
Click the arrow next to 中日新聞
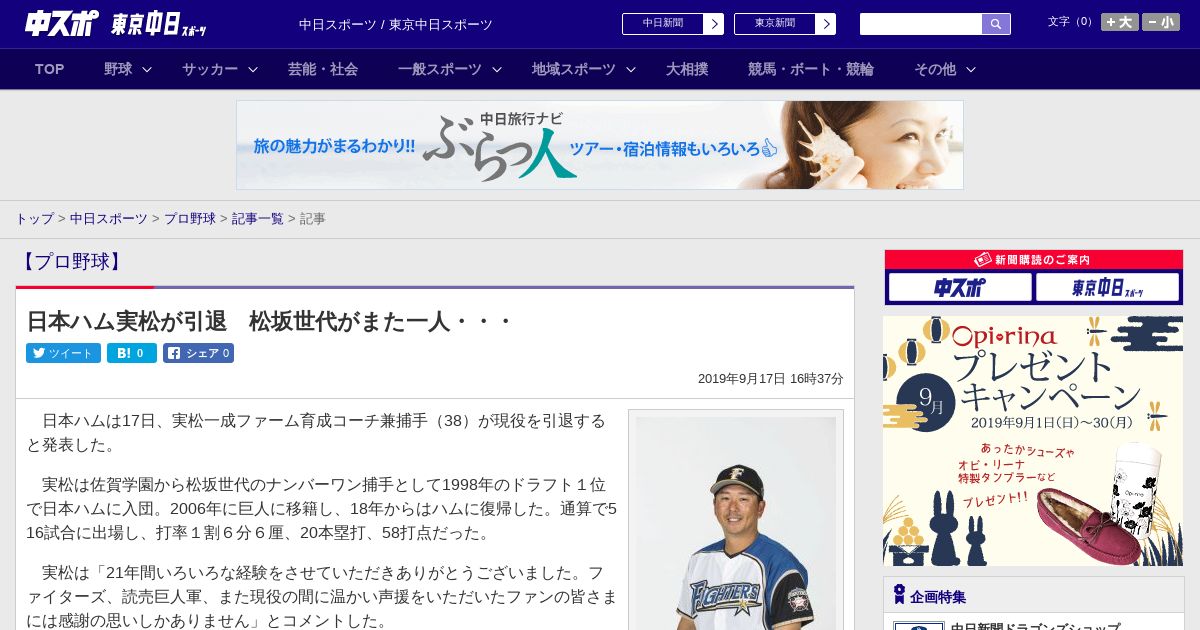714,24
